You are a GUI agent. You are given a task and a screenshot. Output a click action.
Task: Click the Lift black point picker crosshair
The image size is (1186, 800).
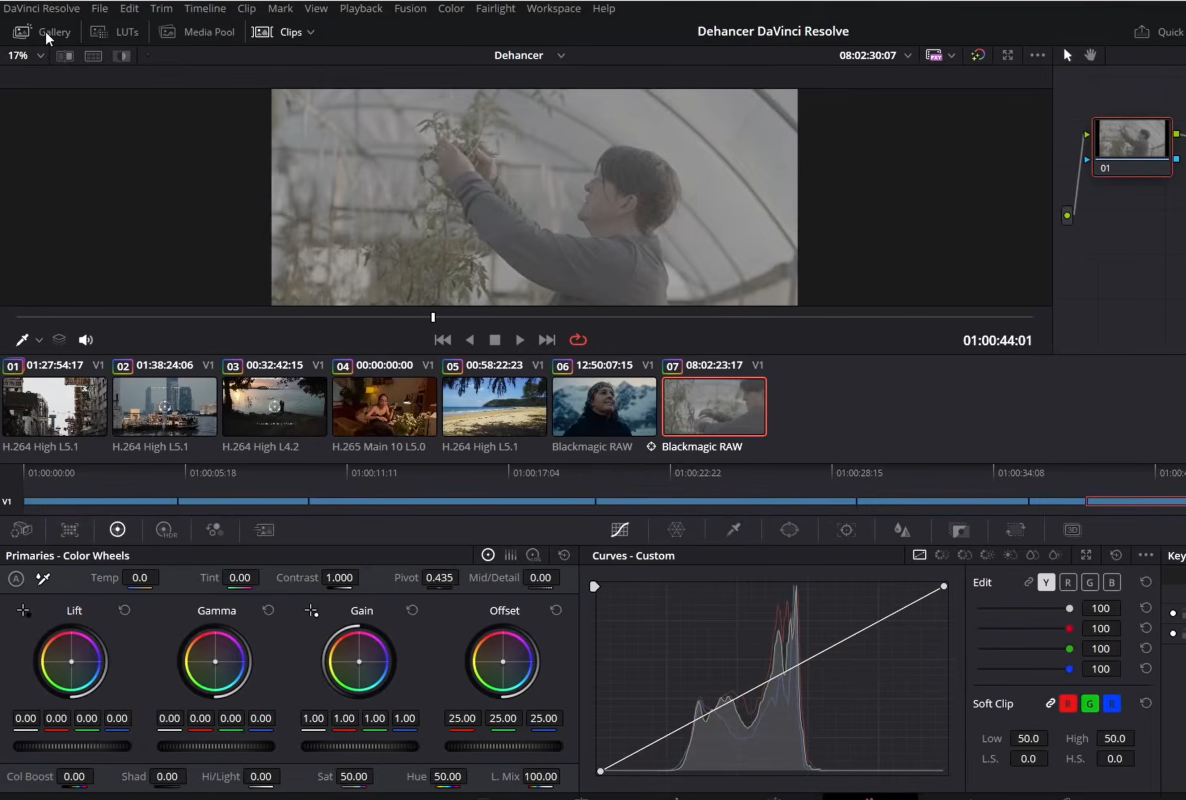(23, 610)
